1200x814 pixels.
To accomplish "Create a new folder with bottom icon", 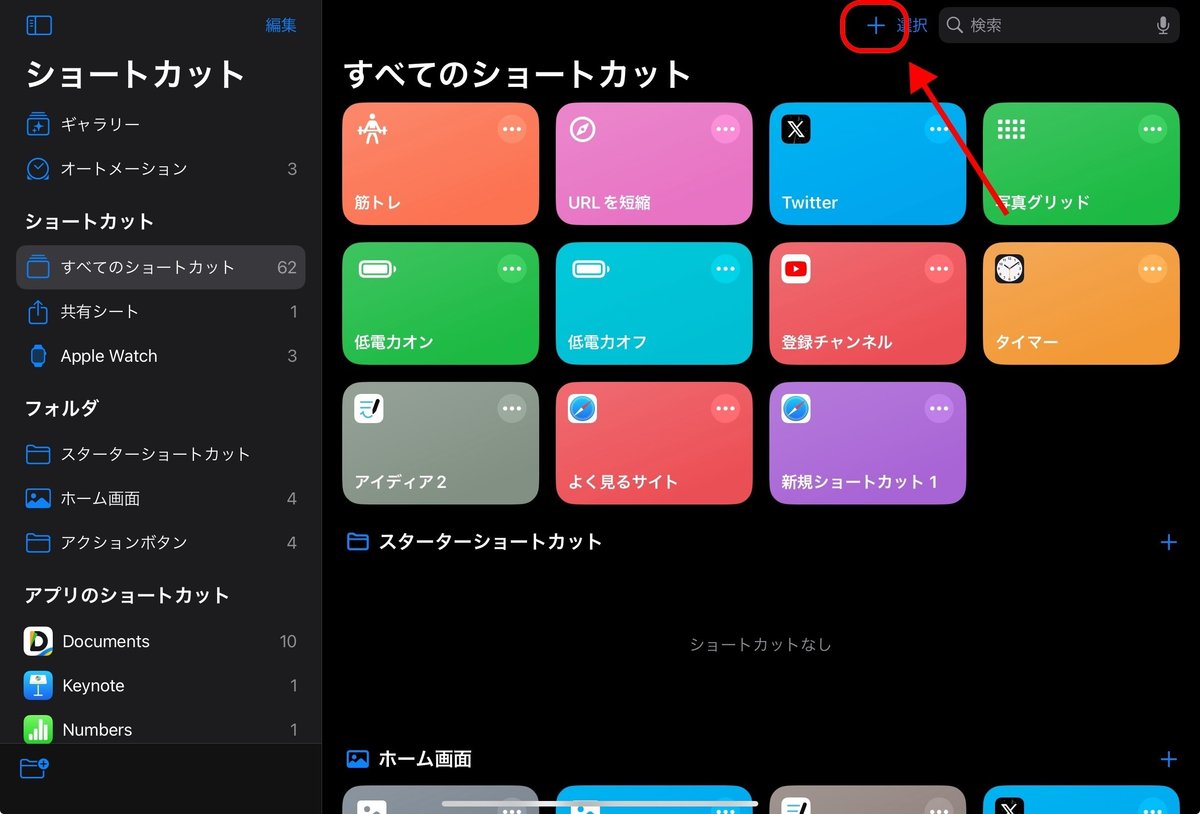I will click(x=35, y=768).
